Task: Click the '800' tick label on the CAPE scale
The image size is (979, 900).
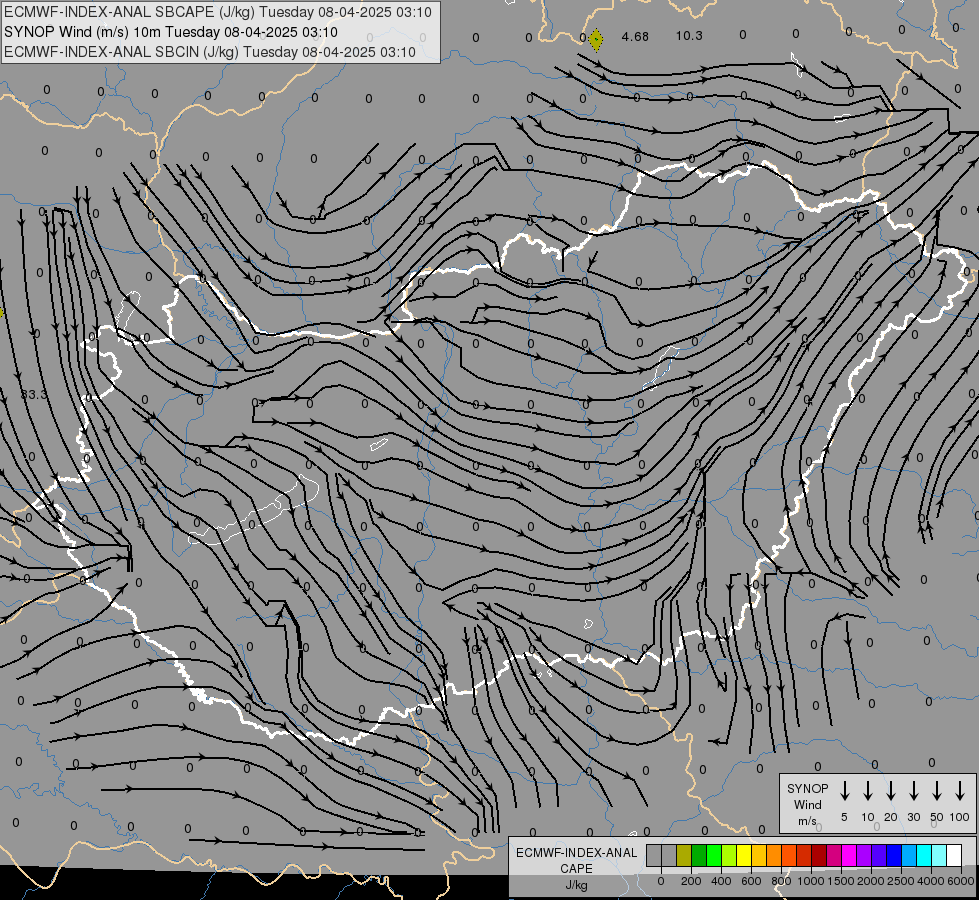Action: (x=781, y=881)
